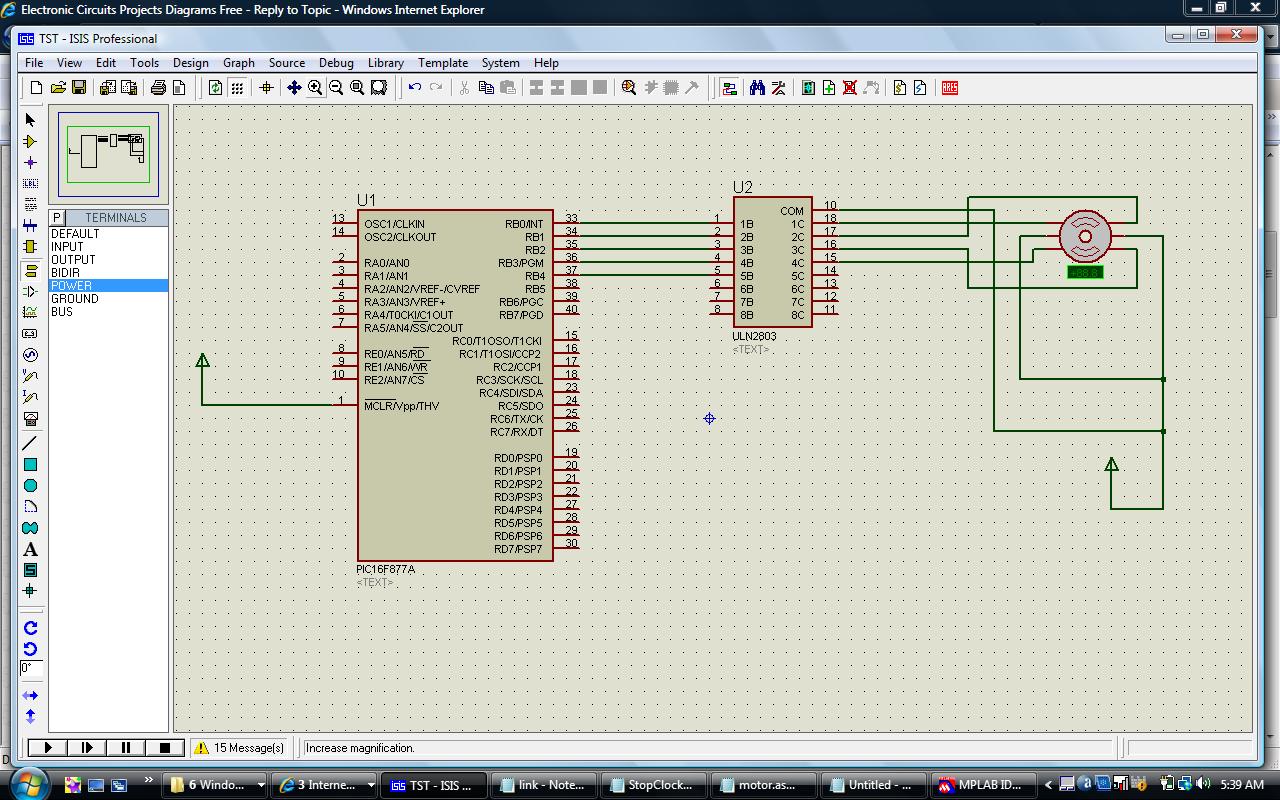Click Y-Mirror vertical flip icon

[x=30, y=716]
